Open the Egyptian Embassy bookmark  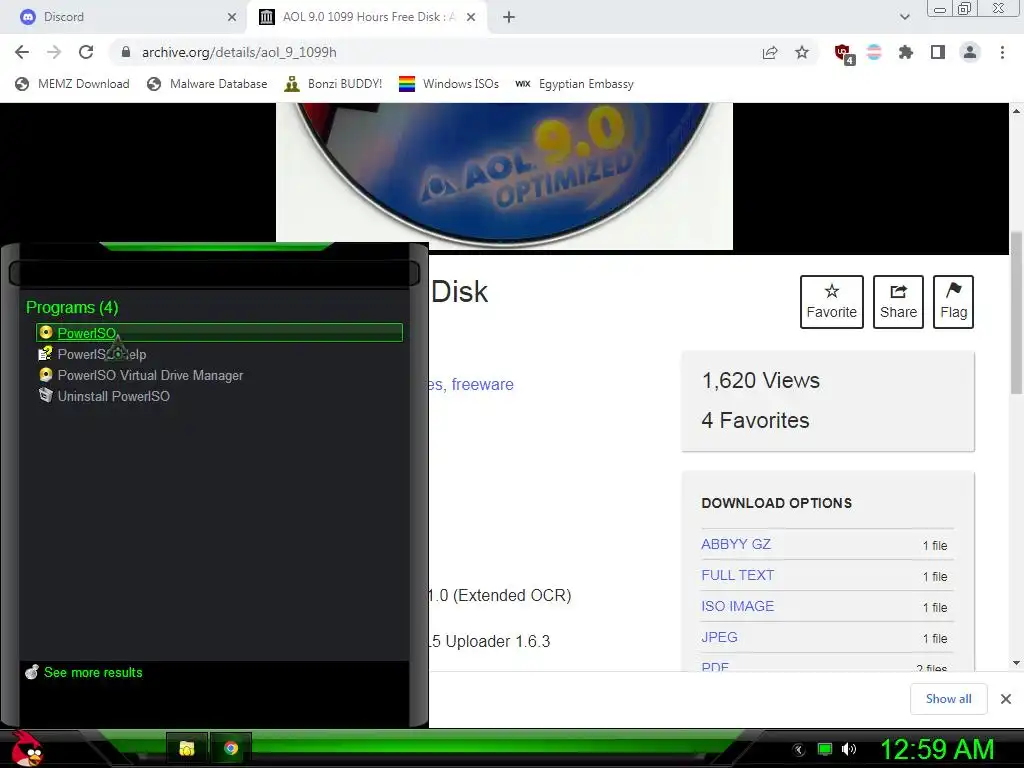[575, 84]
